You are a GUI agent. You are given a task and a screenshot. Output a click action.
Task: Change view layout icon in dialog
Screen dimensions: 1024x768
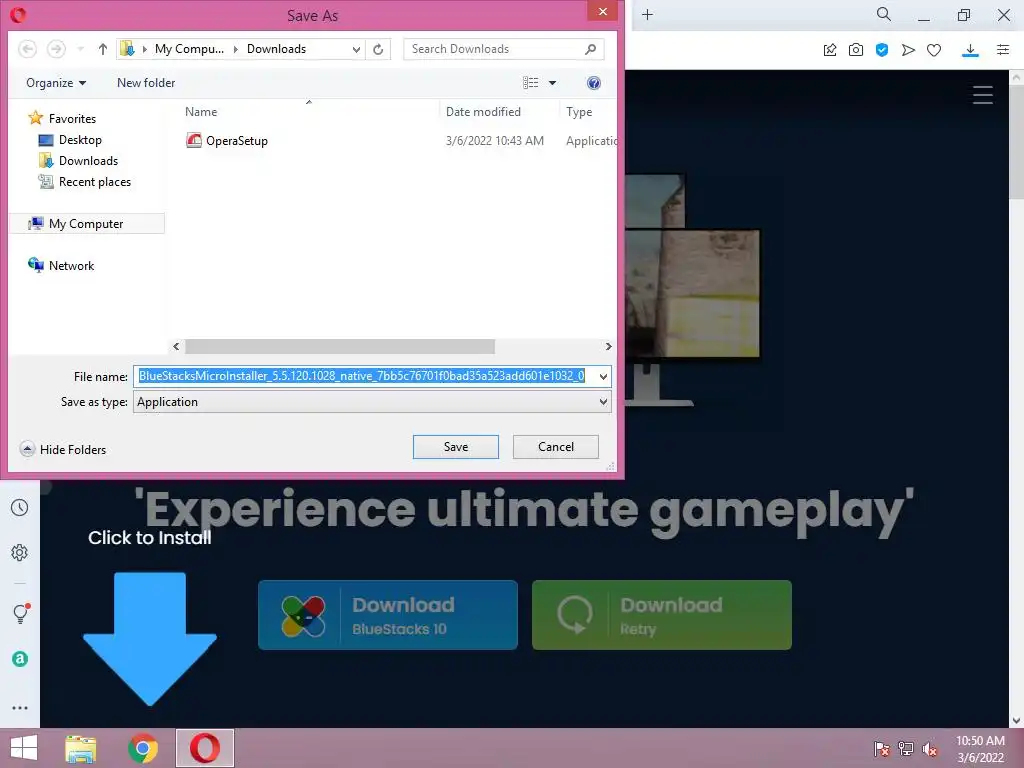tap(530, 83)
